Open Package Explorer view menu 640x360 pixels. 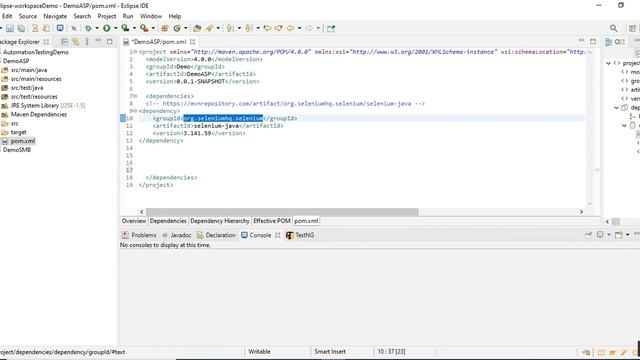coord(87,42)
